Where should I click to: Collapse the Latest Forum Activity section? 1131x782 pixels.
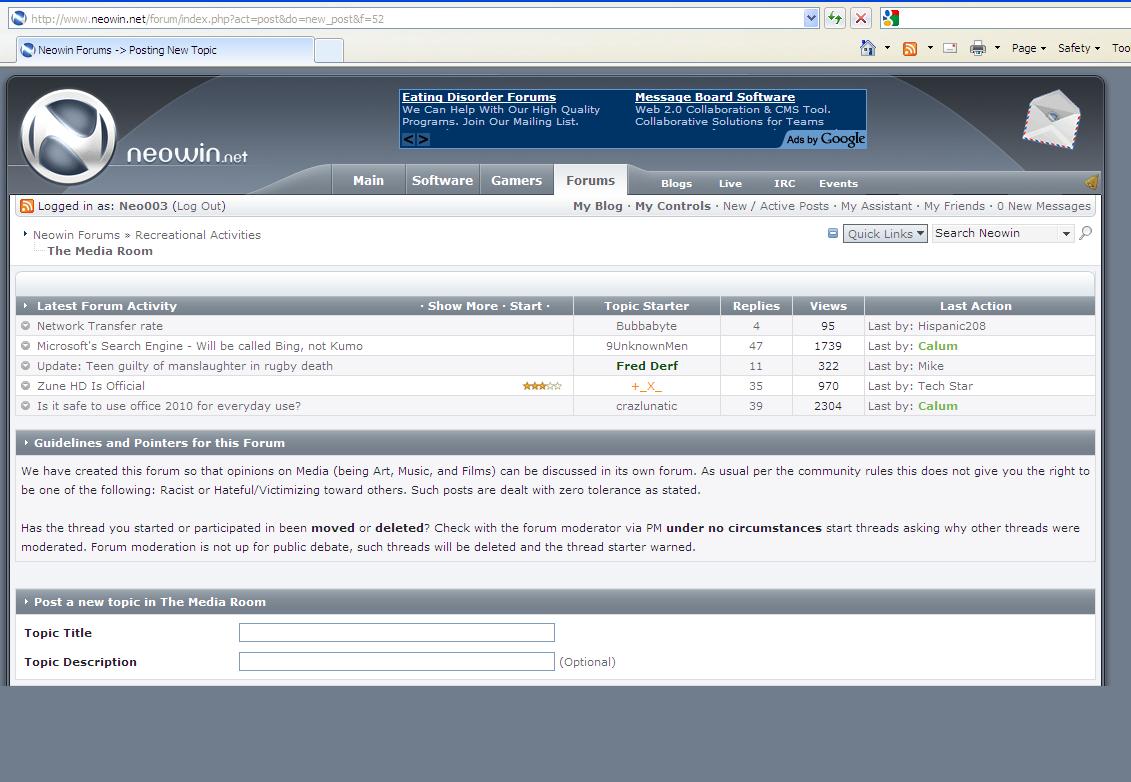(26, 306)
